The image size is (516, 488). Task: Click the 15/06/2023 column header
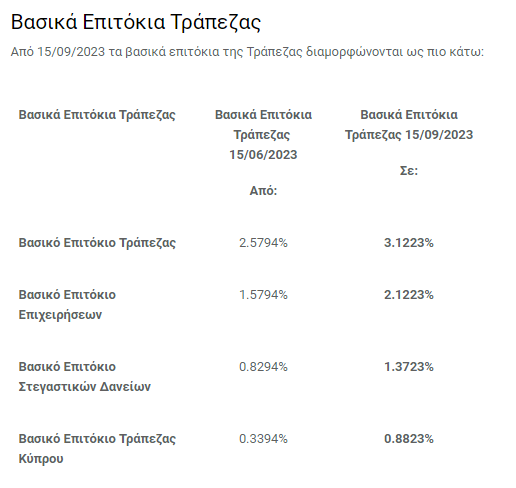tap(263, 135)
